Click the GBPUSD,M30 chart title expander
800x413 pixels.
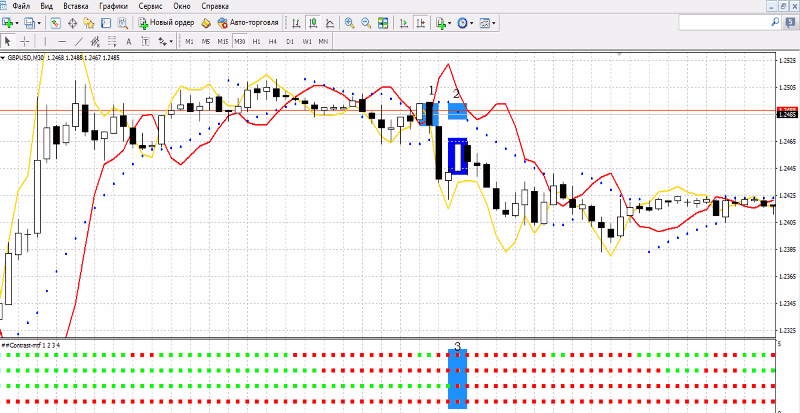pyautogui.click(x=4, y=58)
